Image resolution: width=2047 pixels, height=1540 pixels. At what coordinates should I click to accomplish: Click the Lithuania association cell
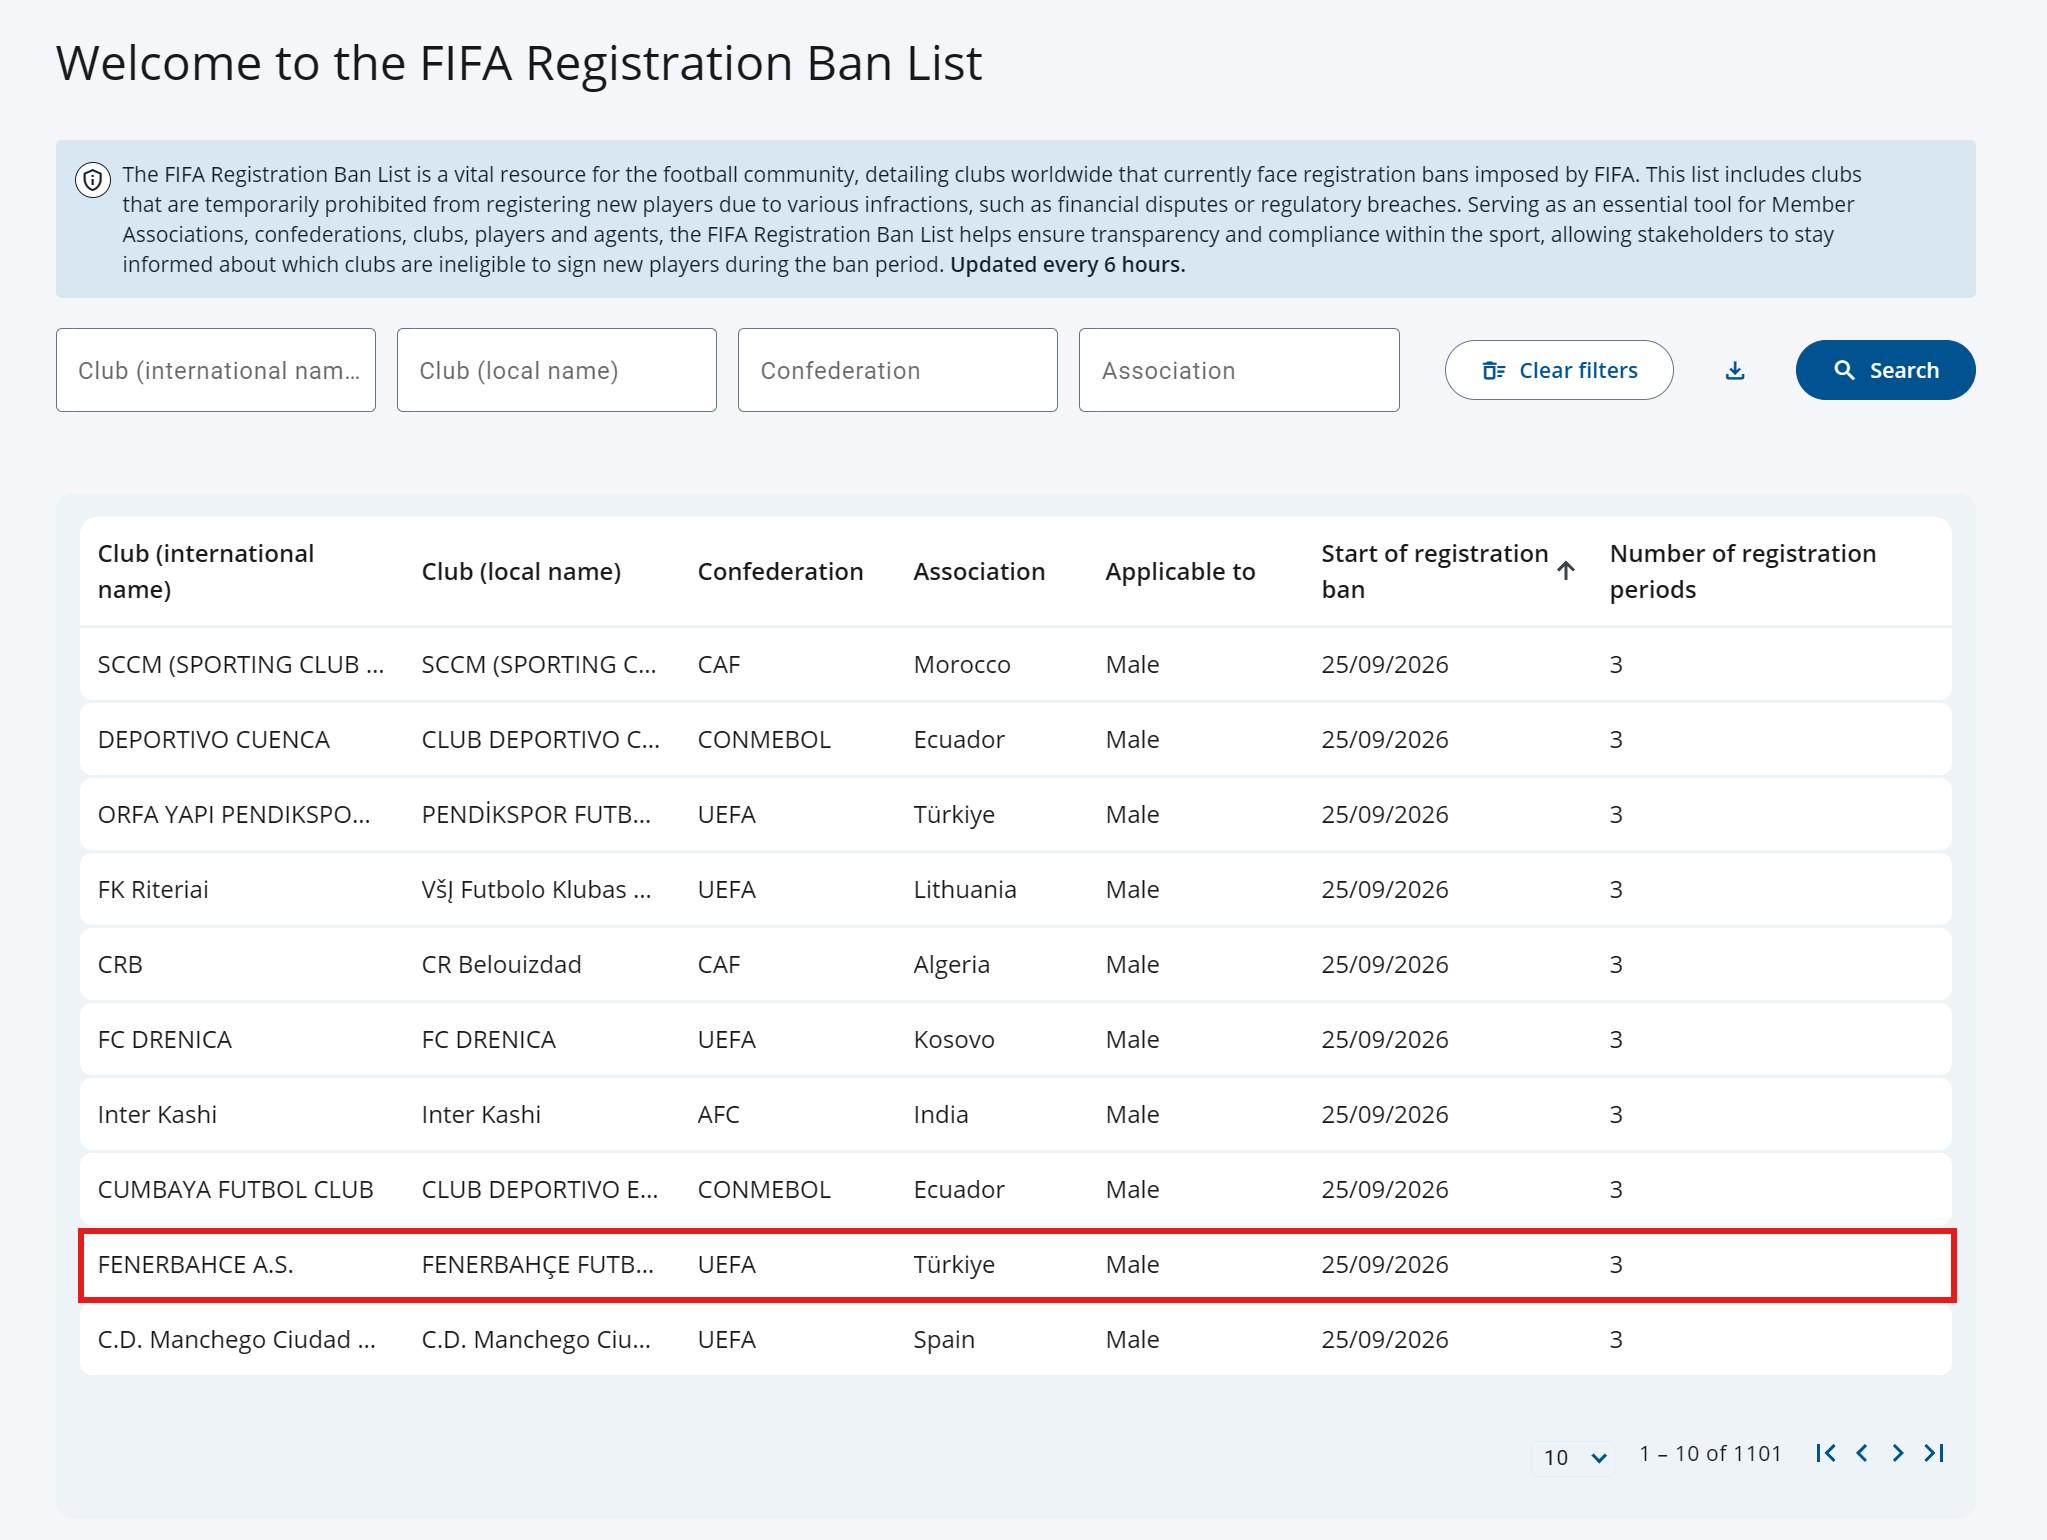click(965, 889)
